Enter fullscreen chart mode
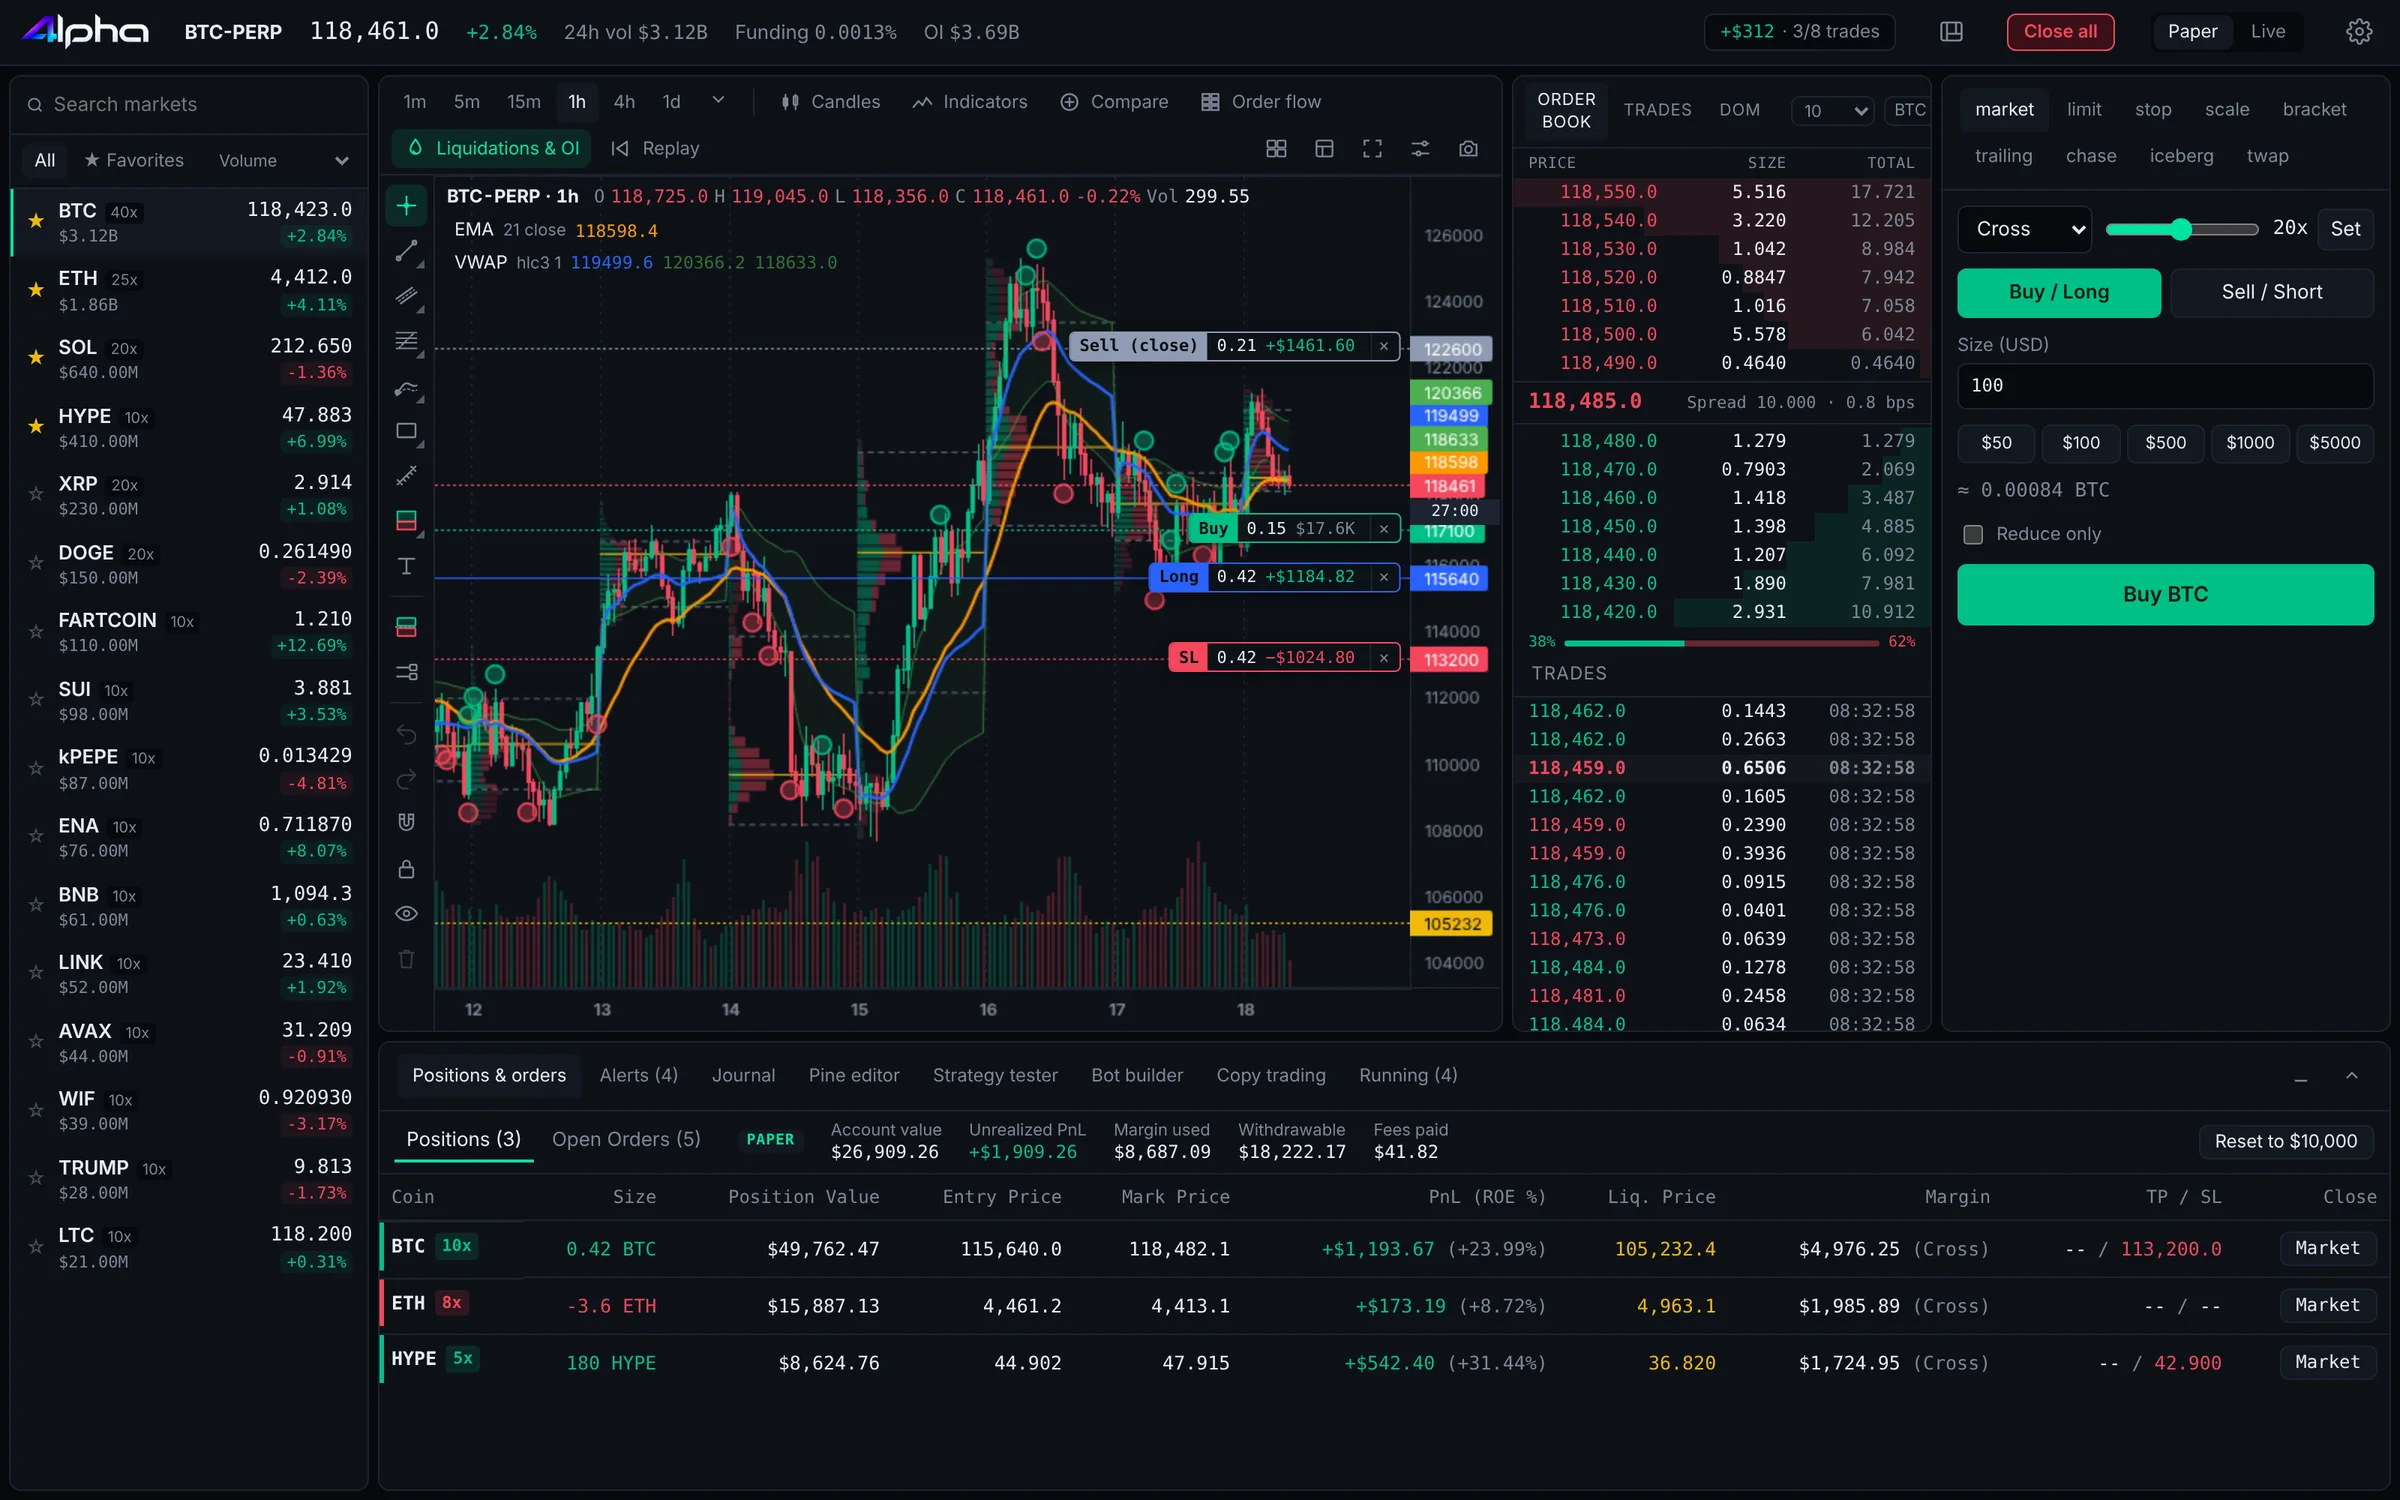Viewport: 2400px width, 1500px height. (1372, 149)
